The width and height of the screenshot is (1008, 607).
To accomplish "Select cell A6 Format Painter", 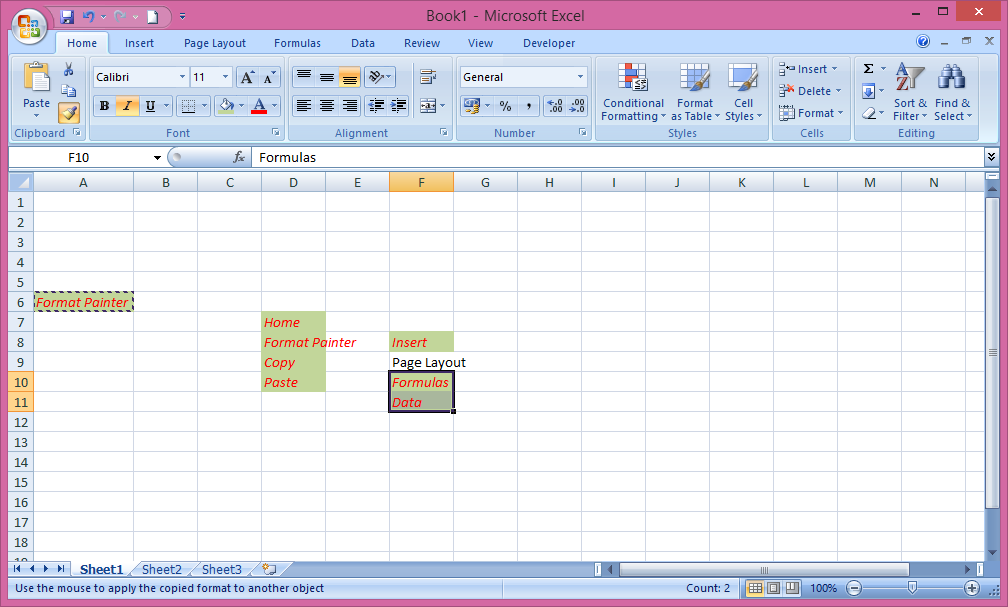I will 84,302.
